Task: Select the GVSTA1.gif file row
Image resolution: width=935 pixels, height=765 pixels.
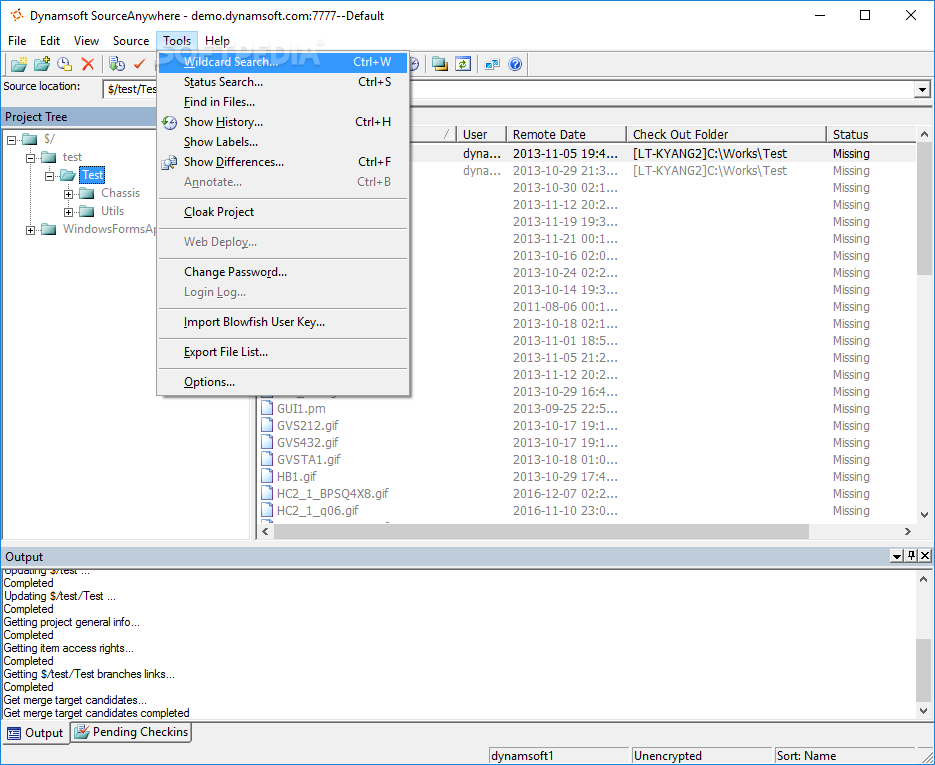Action: (x=587, y=460)
